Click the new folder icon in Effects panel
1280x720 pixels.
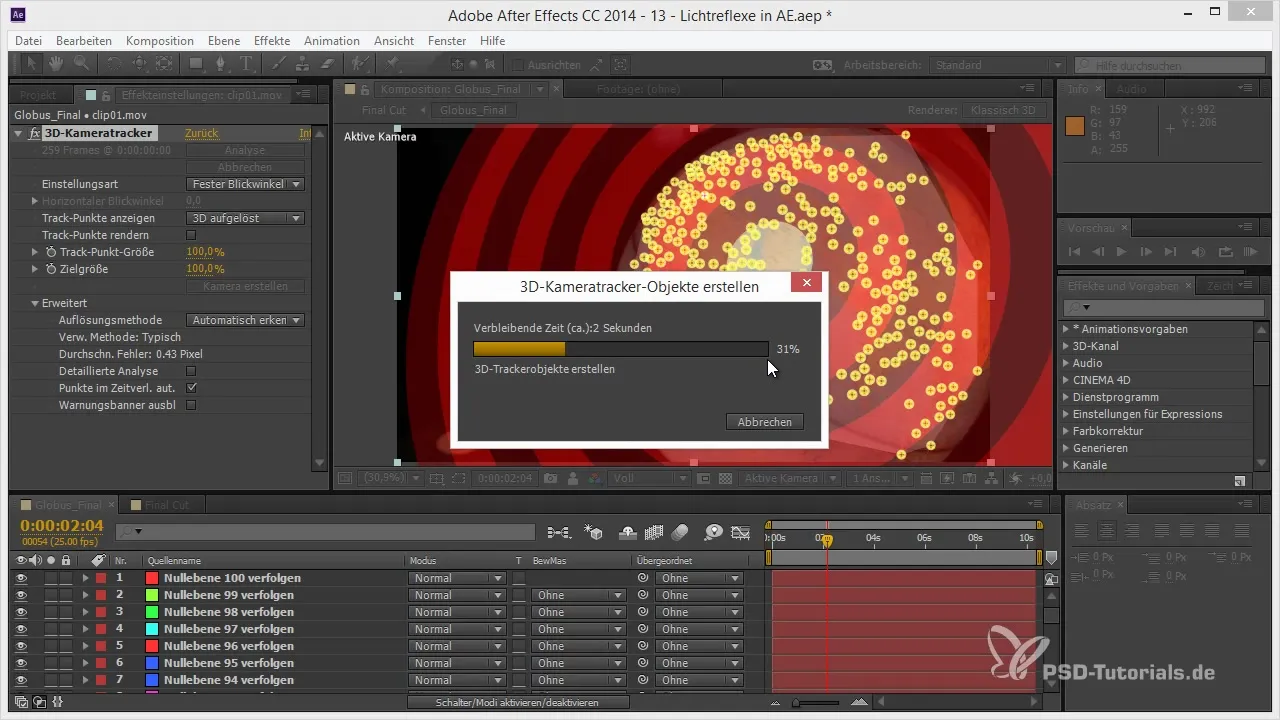pyautogui.click(x=1240, y=481)
